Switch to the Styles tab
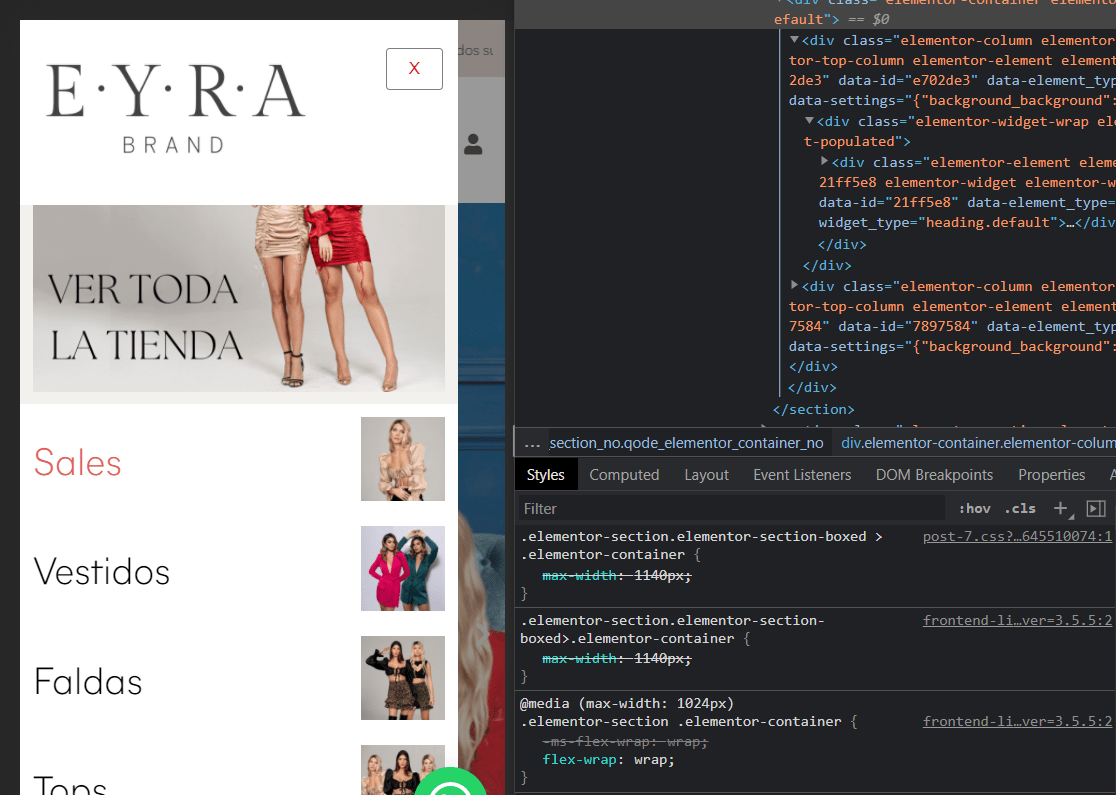Image resolution: width=1116 pixels, height=795 pixels. click(545, 475)
